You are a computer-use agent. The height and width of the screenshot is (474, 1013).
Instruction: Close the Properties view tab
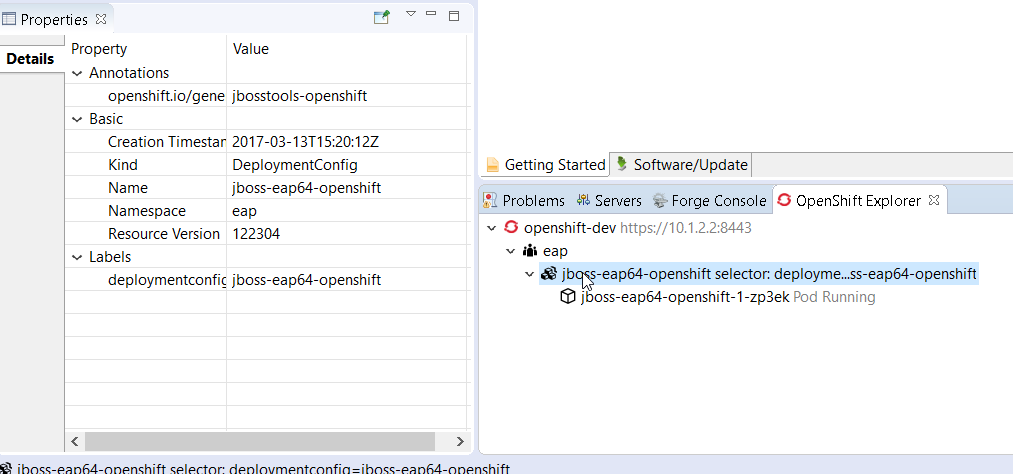(101, 19)
